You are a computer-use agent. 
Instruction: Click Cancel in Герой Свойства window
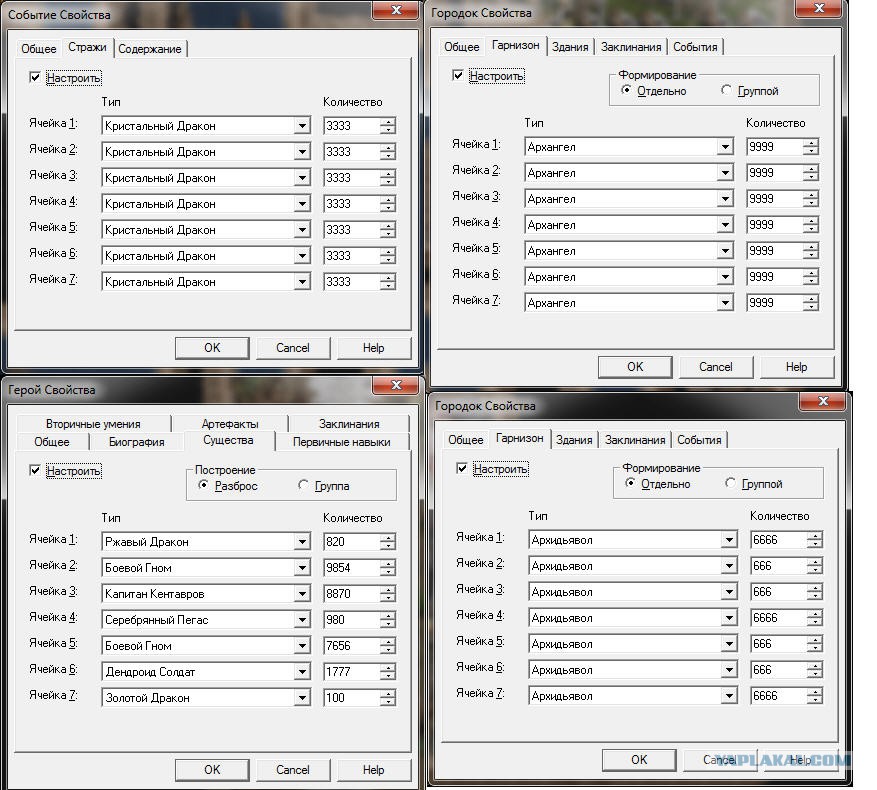pos(293,769)
